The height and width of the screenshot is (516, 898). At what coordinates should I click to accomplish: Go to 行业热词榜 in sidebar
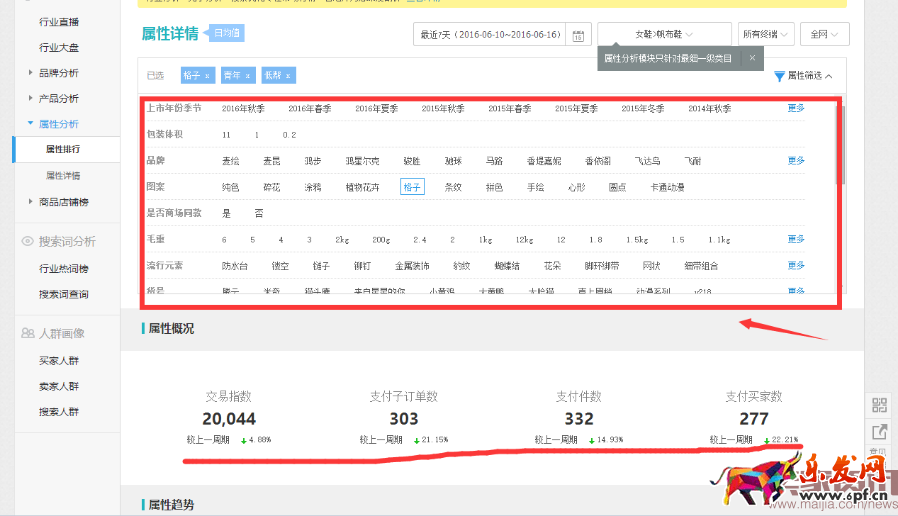pyautogui.click(x=63, y=269)
